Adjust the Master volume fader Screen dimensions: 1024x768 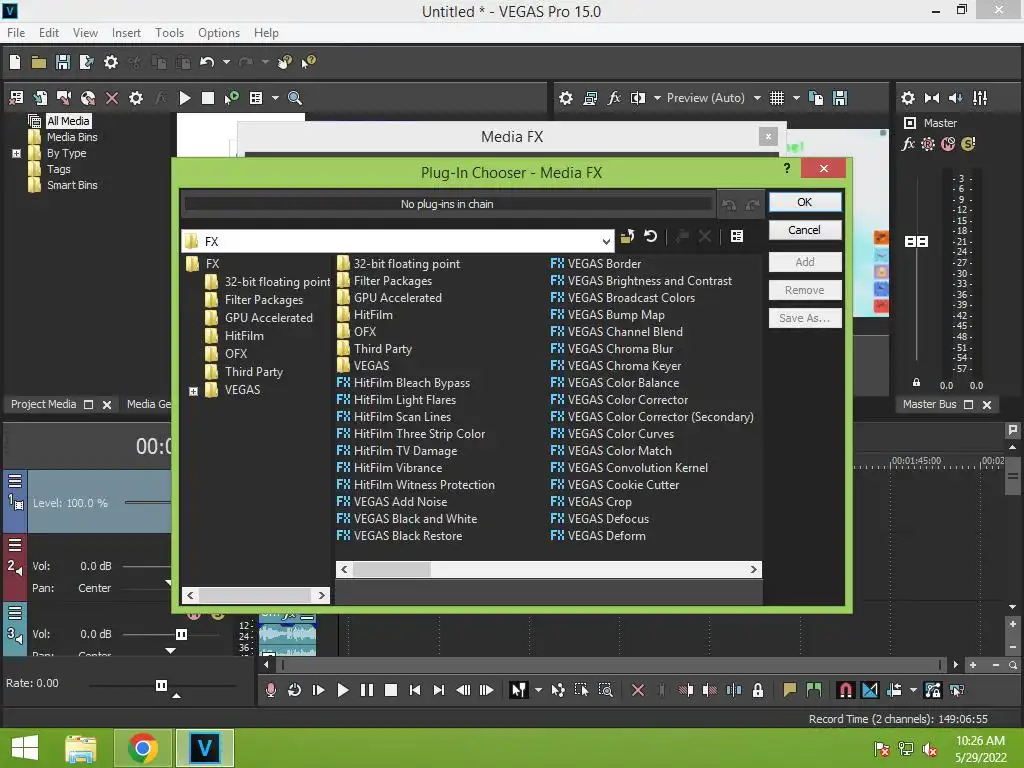[x=916, y=242]
